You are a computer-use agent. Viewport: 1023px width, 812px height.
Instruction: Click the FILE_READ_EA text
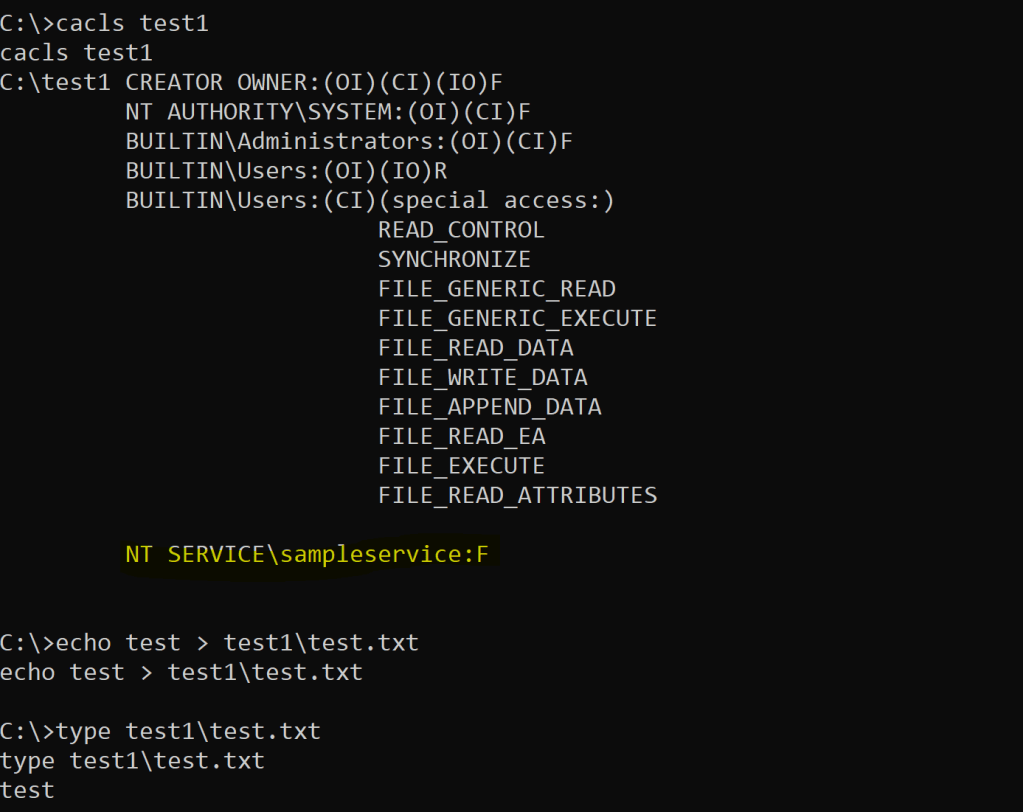point(461,436)
